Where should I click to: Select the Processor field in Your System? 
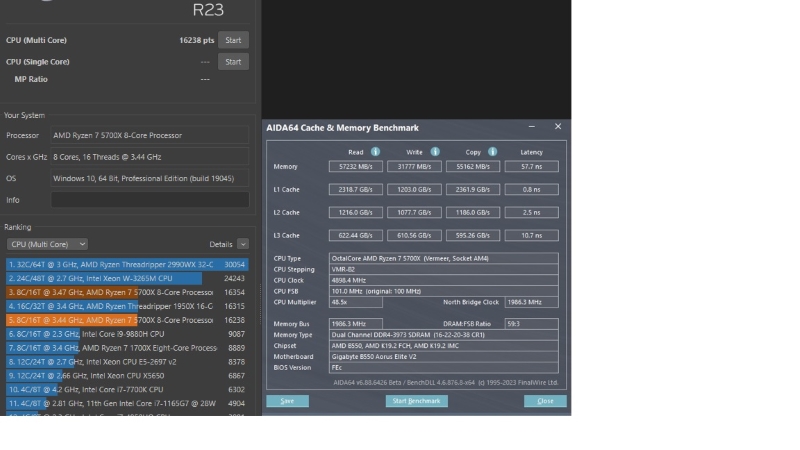tap(150, 135)
